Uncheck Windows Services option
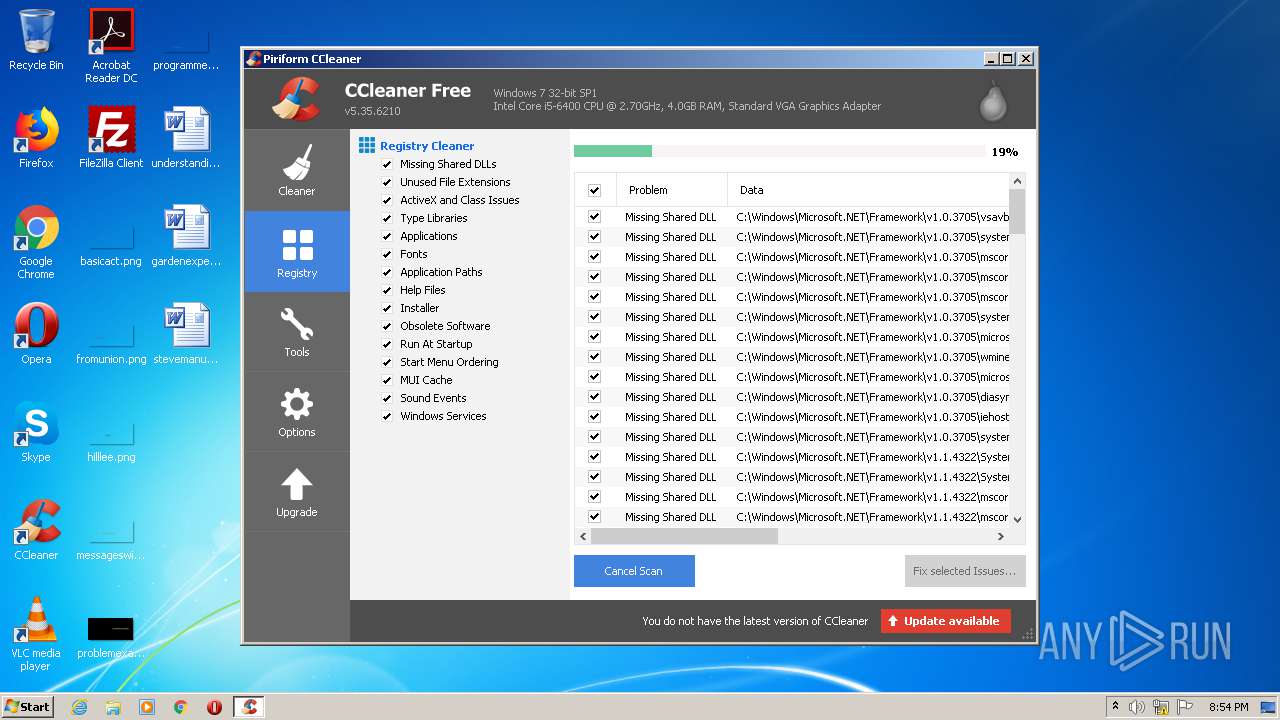The width and height of the screenshot is (1280, 720). click(x=386, y=416)
